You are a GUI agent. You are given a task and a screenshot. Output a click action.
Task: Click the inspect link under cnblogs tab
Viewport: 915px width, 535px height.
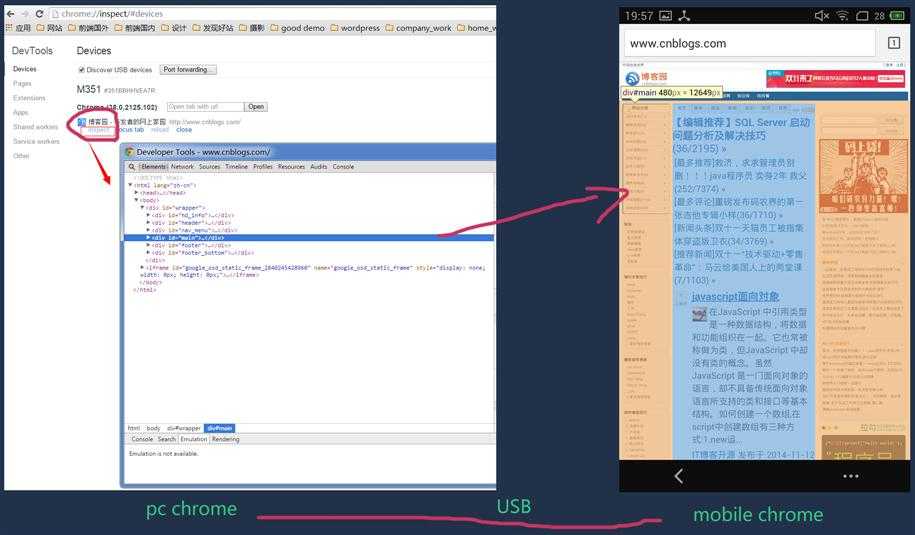click(98, 130)
